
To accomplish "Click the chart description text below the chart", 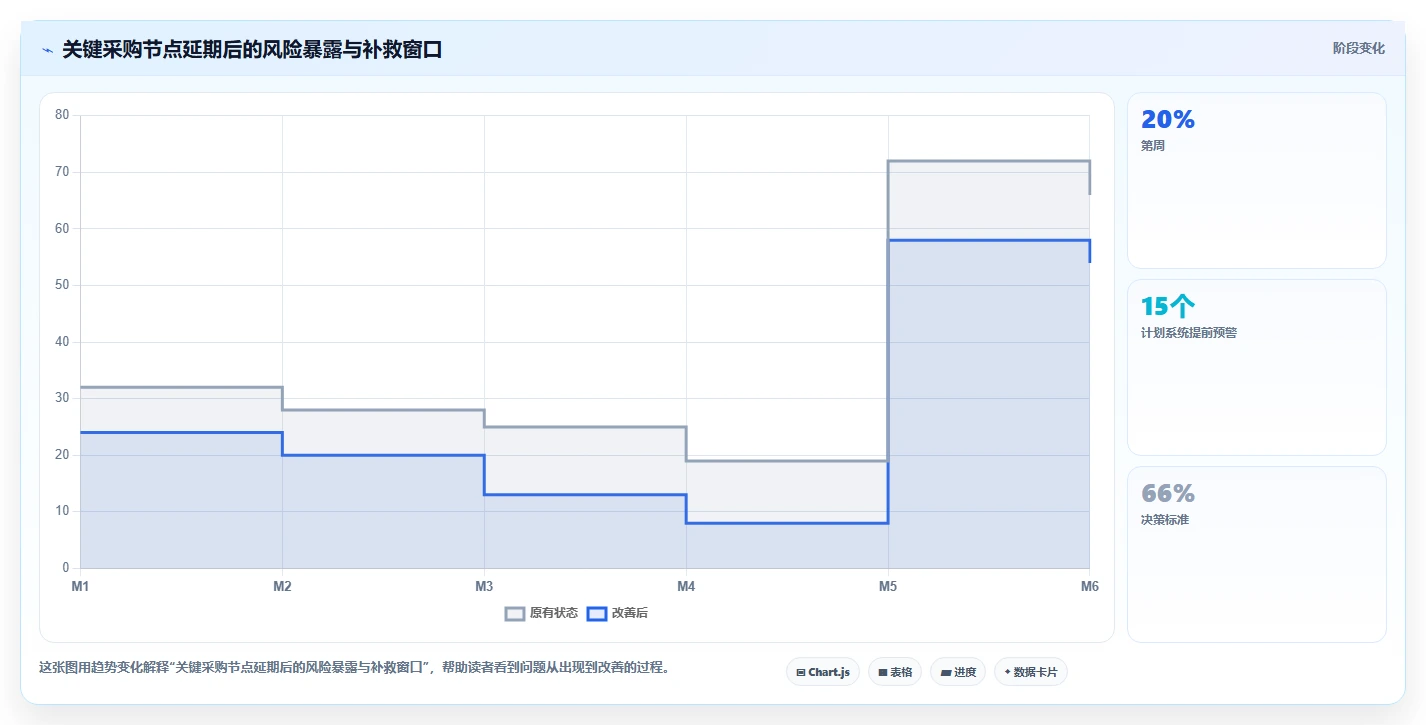I will pyautogui.click(x=354, y=667).
